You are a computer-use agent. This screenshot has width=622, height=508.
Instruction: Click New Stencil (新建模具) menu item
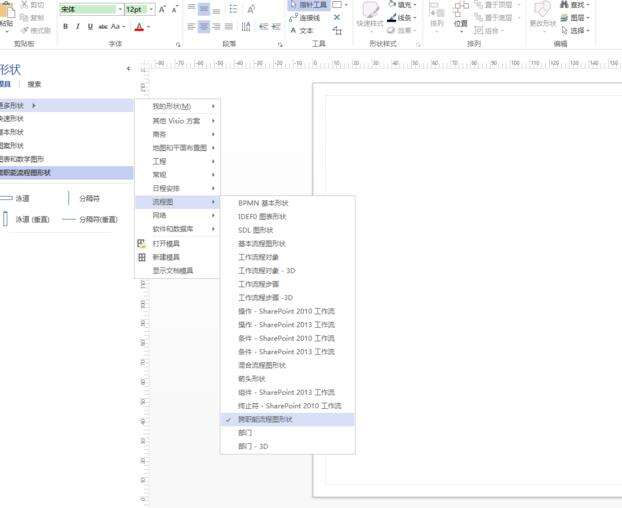[177, 257]
